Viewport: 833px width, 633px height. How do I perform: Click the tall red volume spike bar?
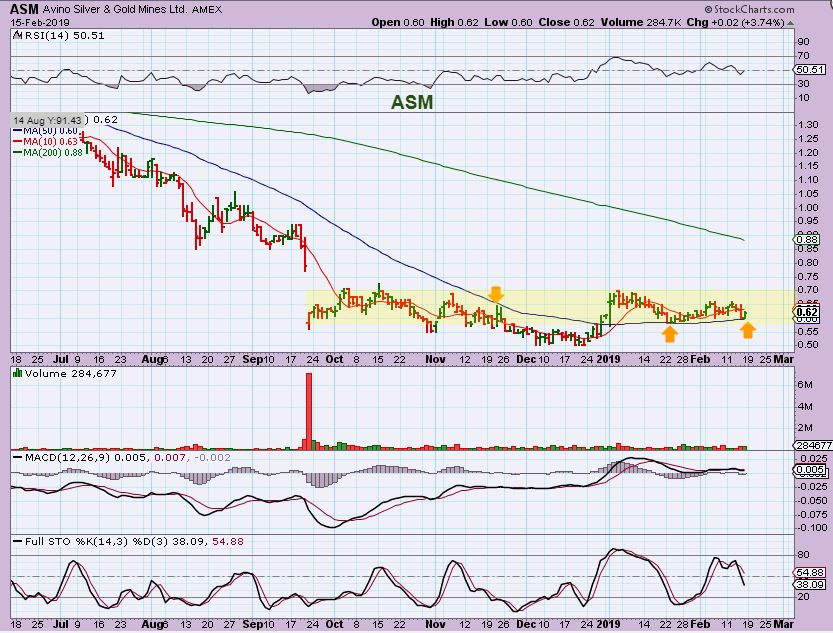pyautogui.click(x=309, y=411)
